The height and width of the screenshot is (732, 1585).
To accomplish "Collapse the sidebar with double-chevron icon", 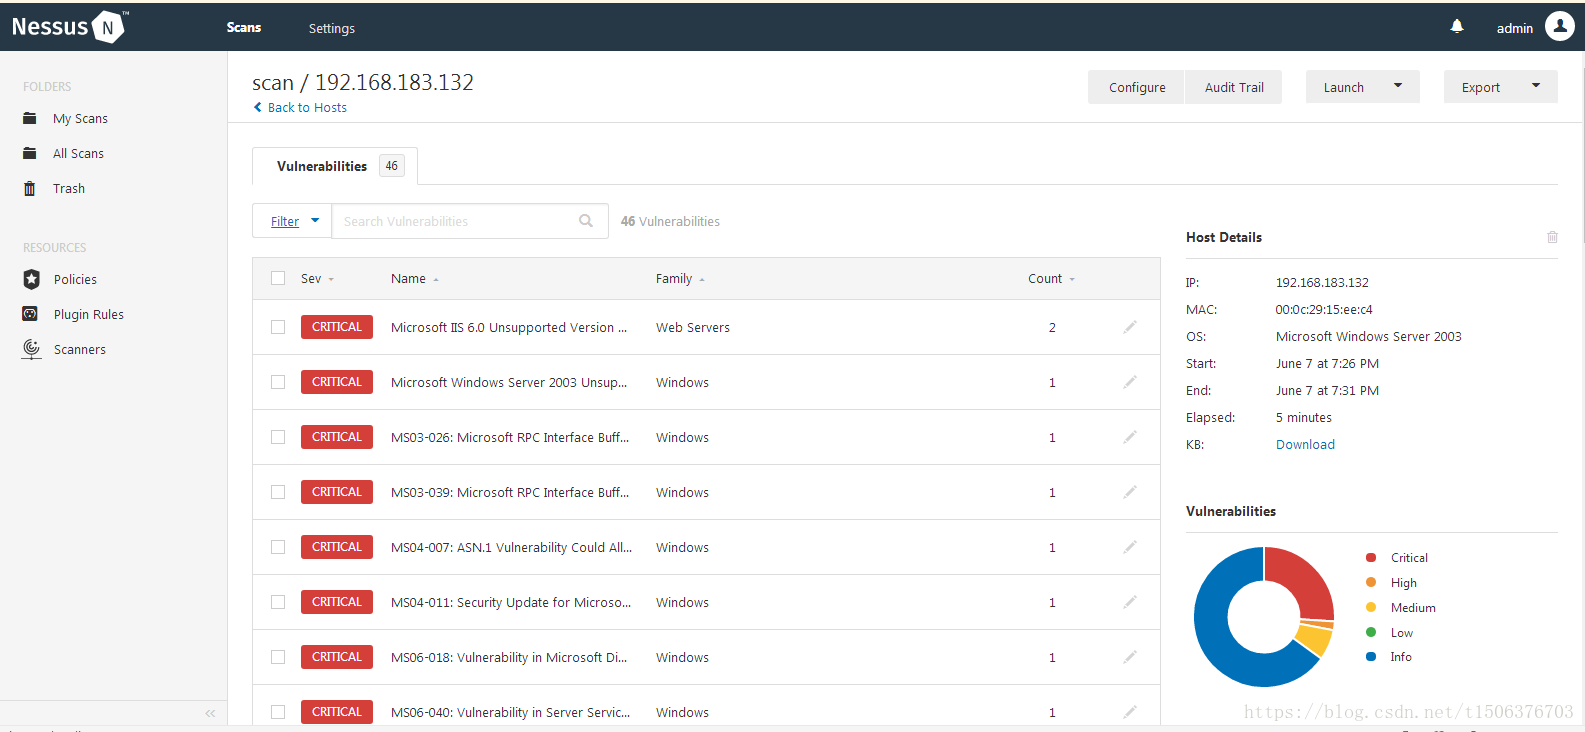I will click(x=210, y=713).
